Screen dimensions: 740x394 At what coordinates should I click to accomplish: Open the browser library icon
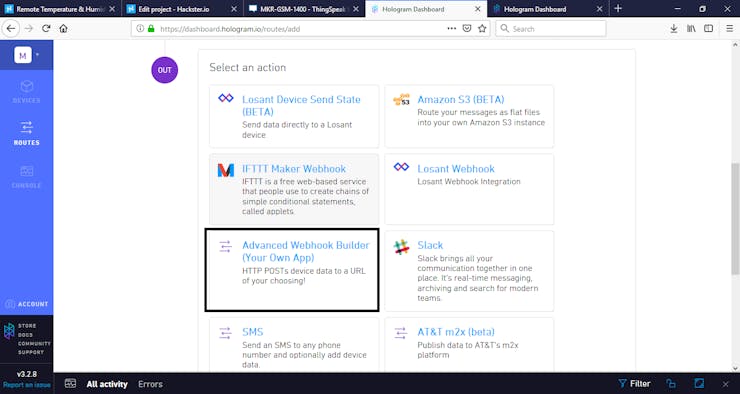pyautogui.click(x=691, y=29)
